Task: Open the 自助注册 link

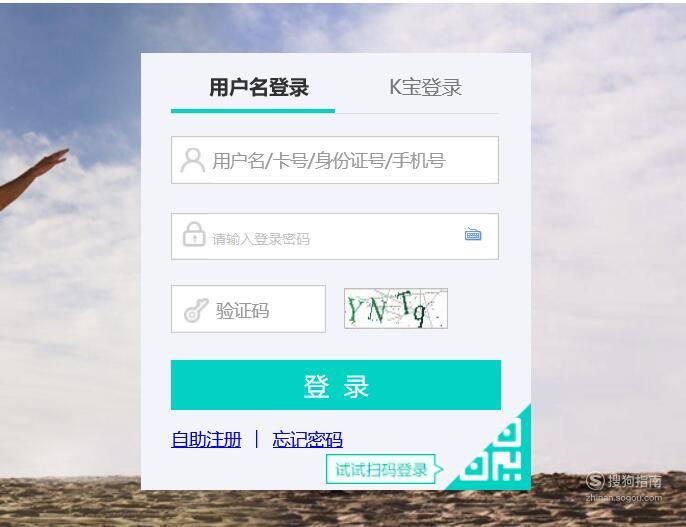Action: click(206, 439)
